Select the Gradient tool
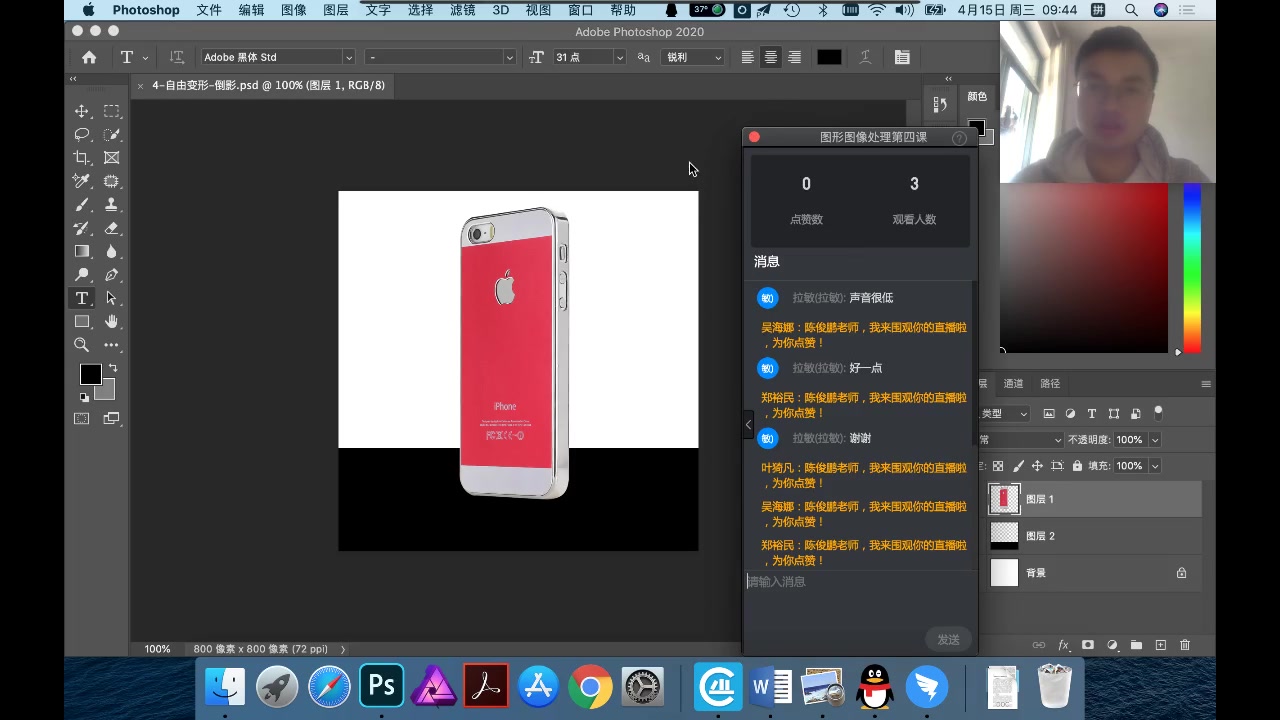 [x=82, y=251]
